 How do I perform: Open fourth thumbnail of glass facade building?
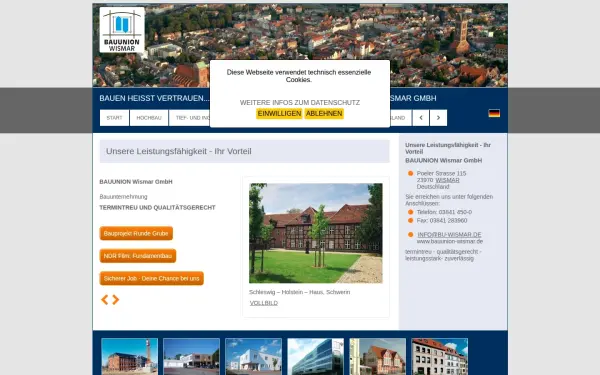(315, 357)
